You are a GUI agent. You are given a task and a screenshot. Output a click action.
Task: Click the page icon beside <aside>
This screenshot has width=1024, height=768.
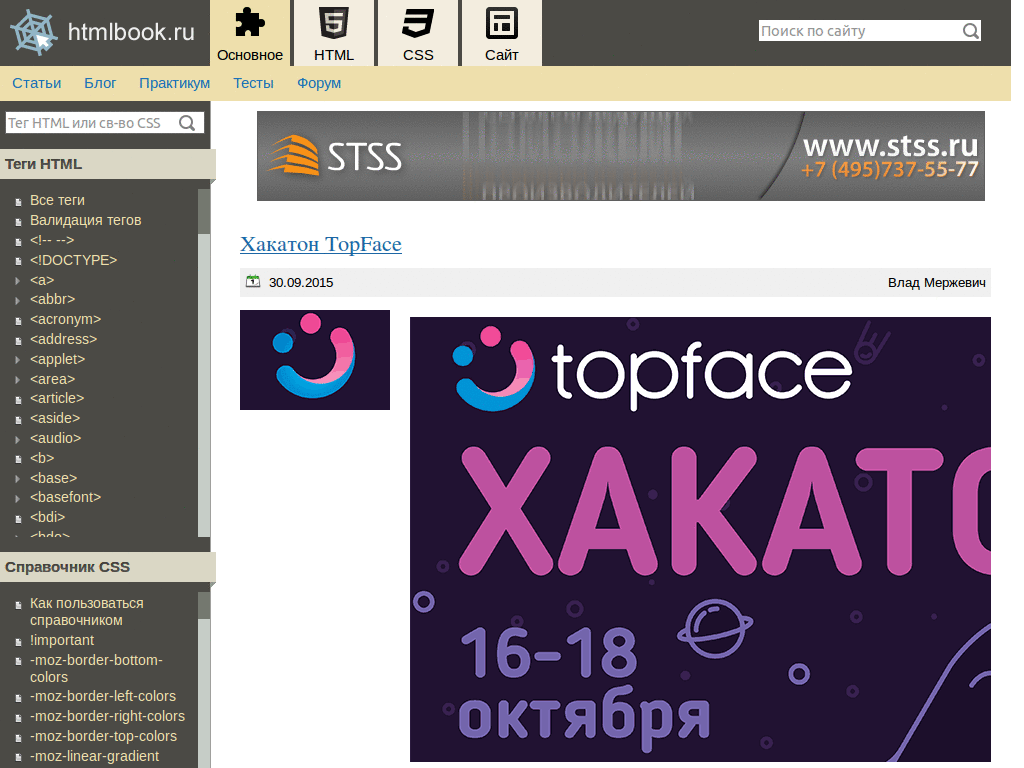pyautogui.click(x=18, y=420)
